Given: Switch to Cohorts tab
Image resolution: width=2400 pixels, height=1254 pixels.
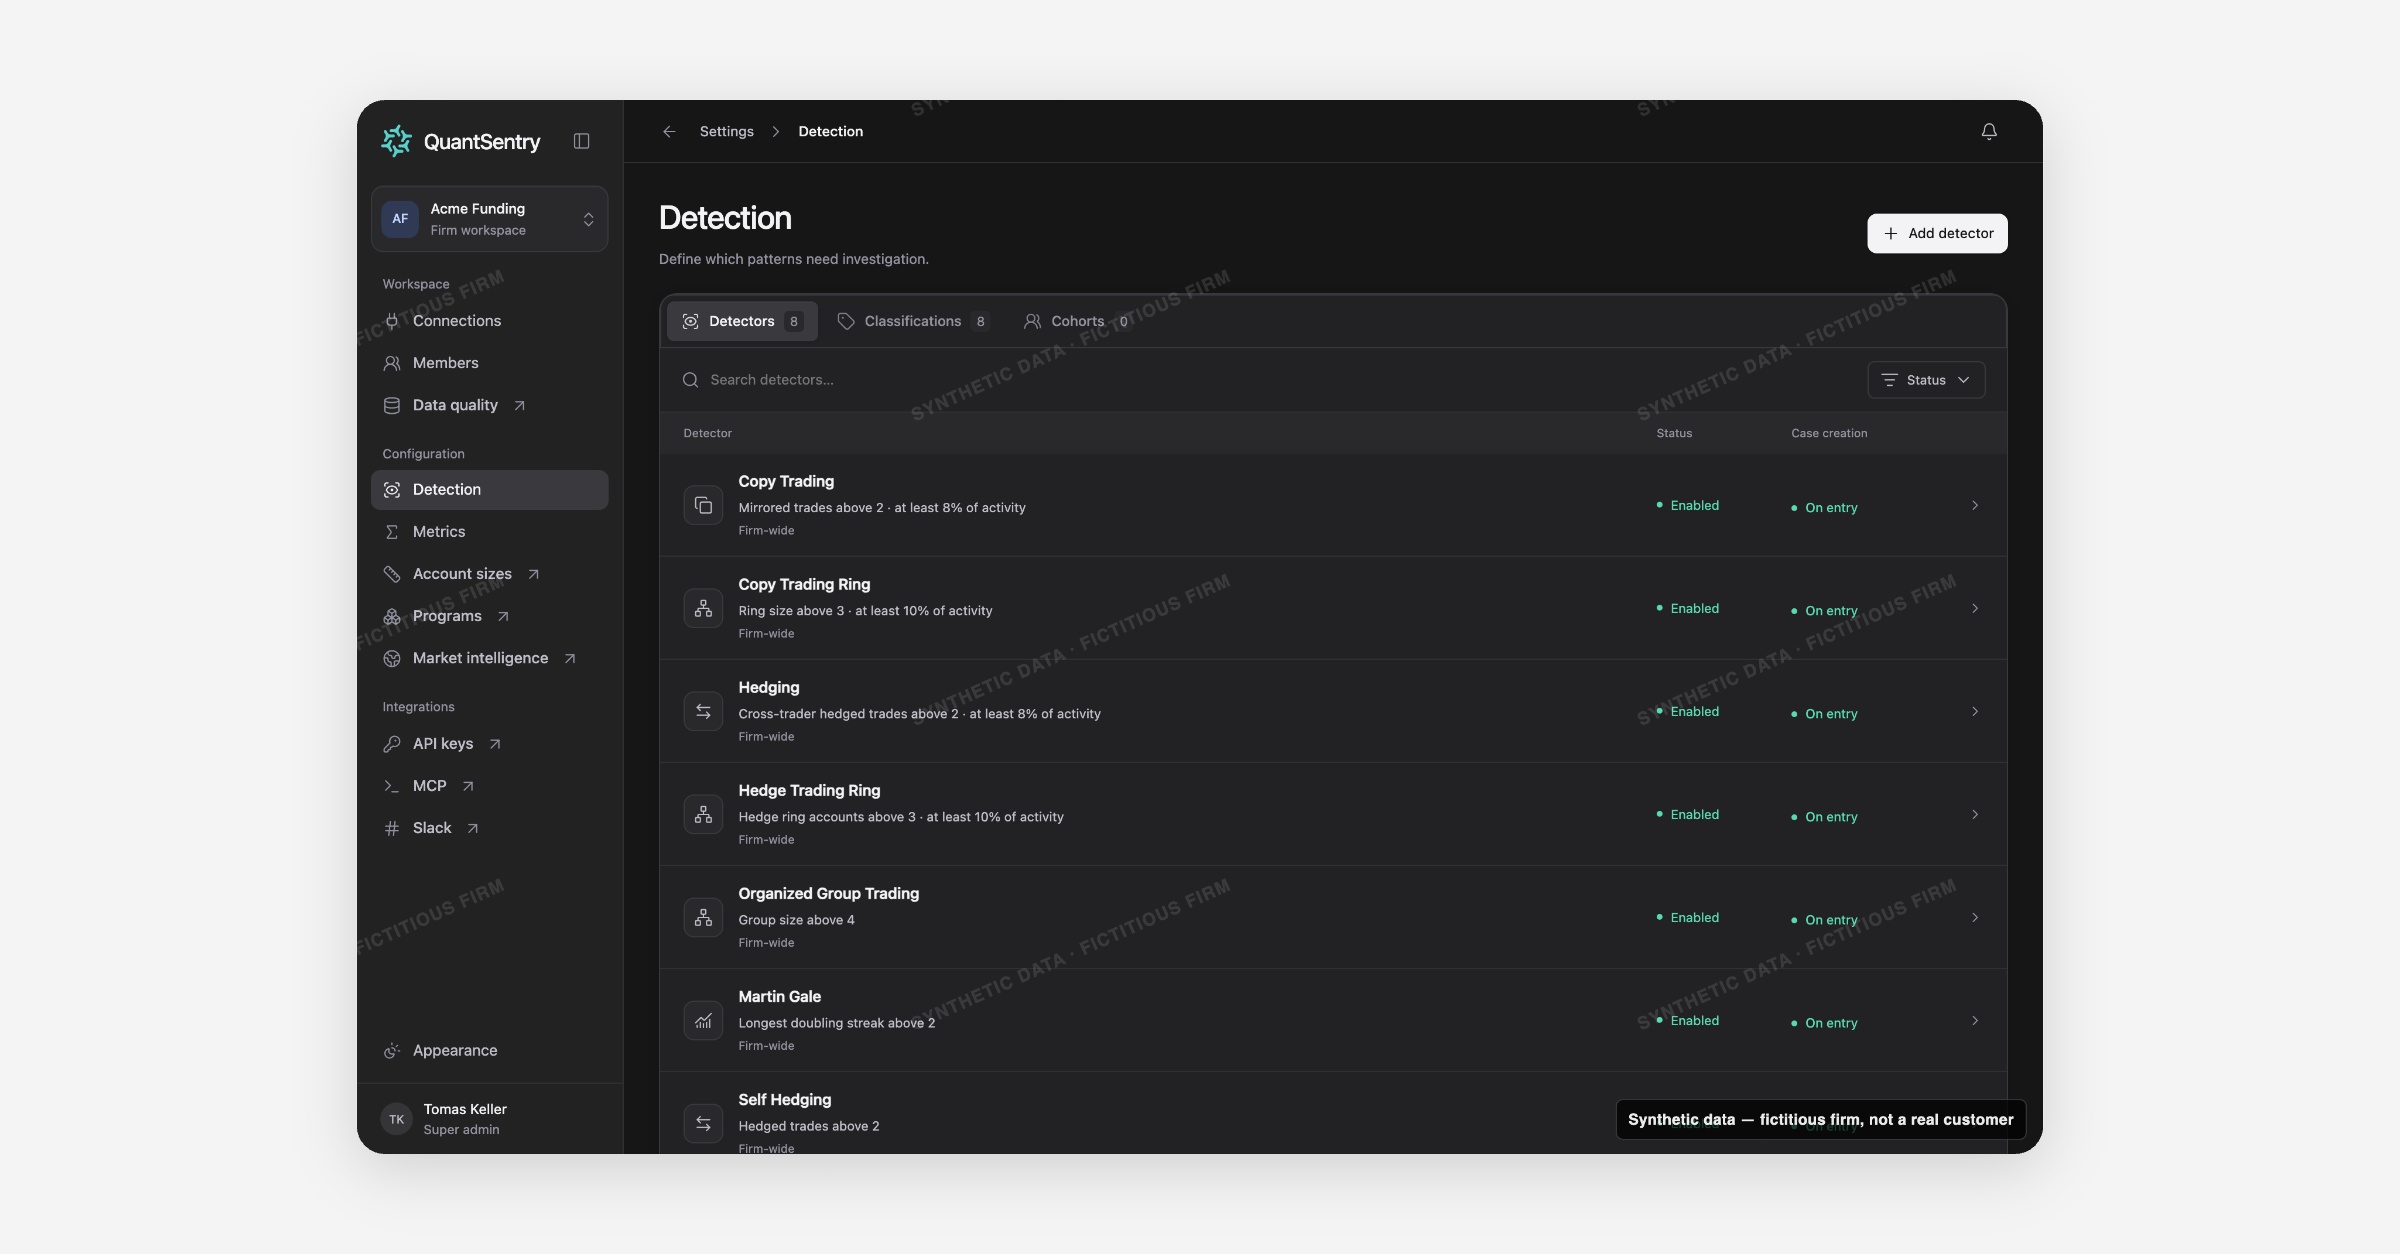Looking at the screenshot, I should [x=1077, y=321].
